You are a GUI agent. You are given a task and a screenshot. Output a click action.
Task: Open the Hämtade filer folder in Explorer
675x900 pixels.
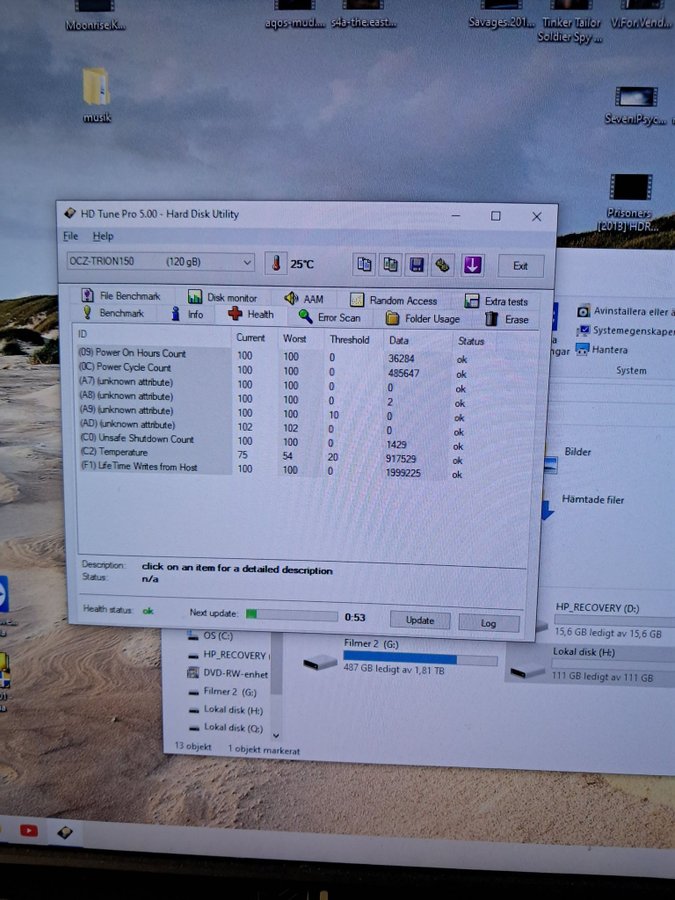pos(592,499)
